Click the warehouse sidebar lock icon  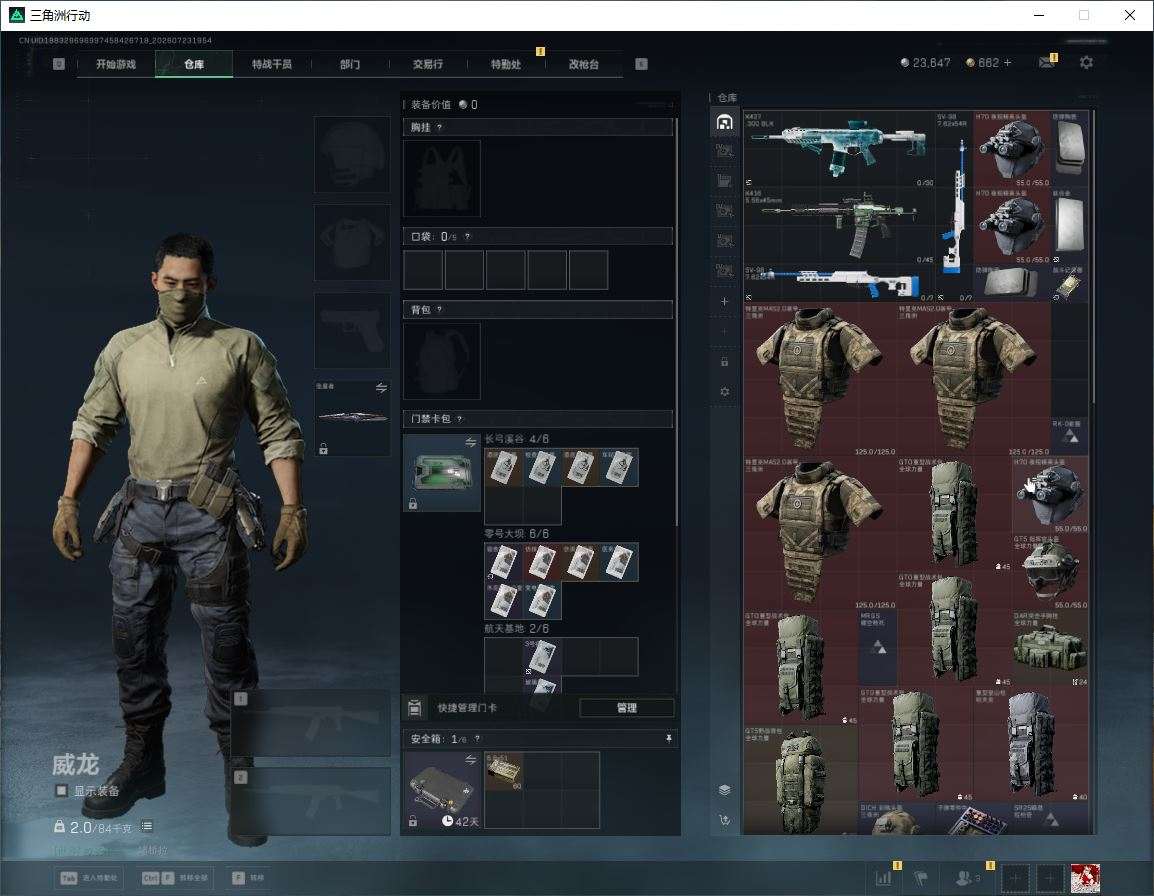pos(724,361)
